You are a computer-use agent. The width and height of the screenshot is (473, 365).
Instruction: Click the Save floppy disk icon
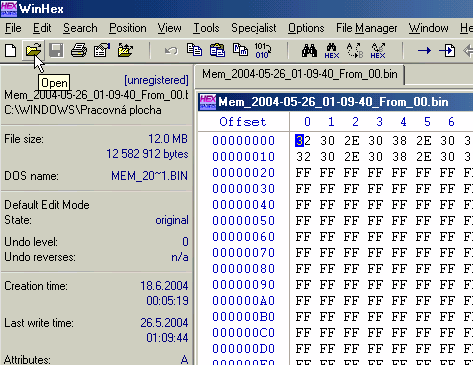[x=56, y=51]
